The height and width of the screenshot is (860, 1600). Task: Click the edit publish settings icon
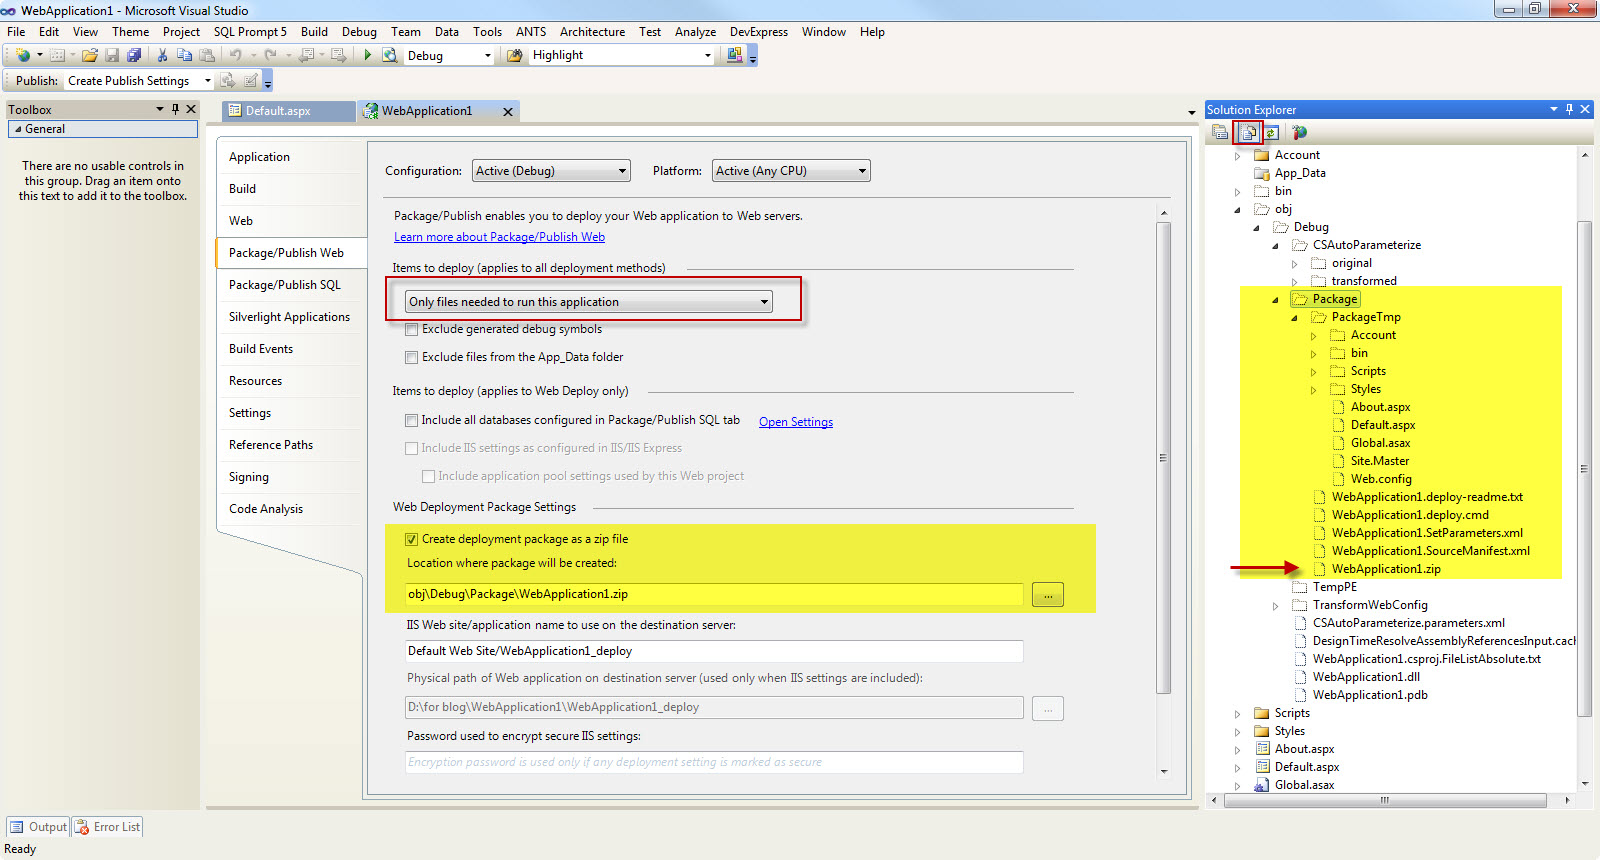coord(251,81)
